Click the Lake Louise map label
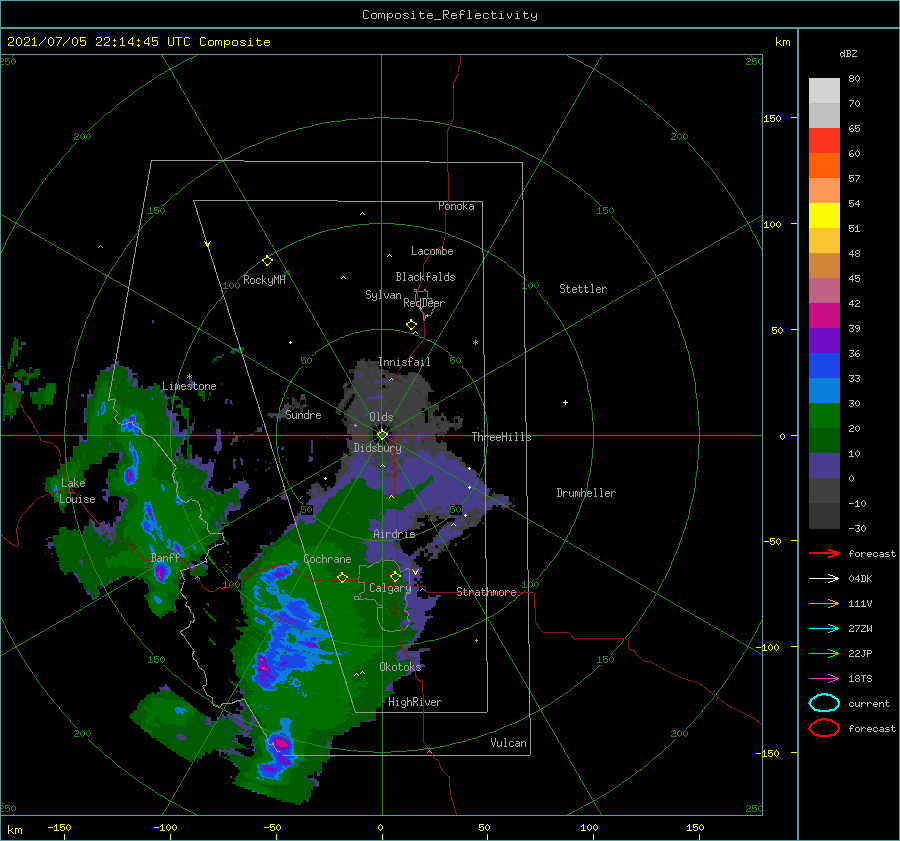 pyautogui.click(x=75, y=491)
